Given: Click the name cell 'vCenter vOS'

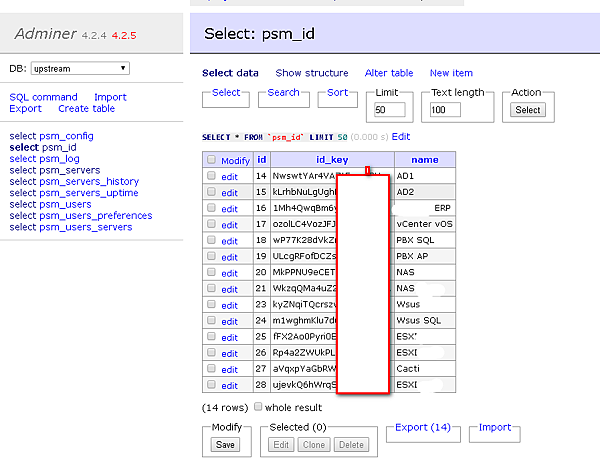Looking at the screenshot, I should coord(425,224).
